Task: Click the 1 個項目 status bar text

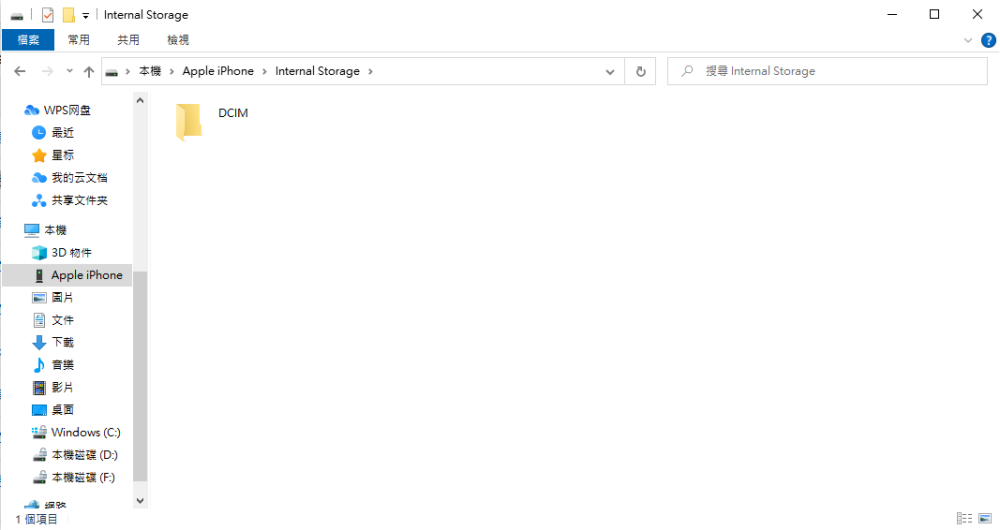Action: [x=36, y=519]
